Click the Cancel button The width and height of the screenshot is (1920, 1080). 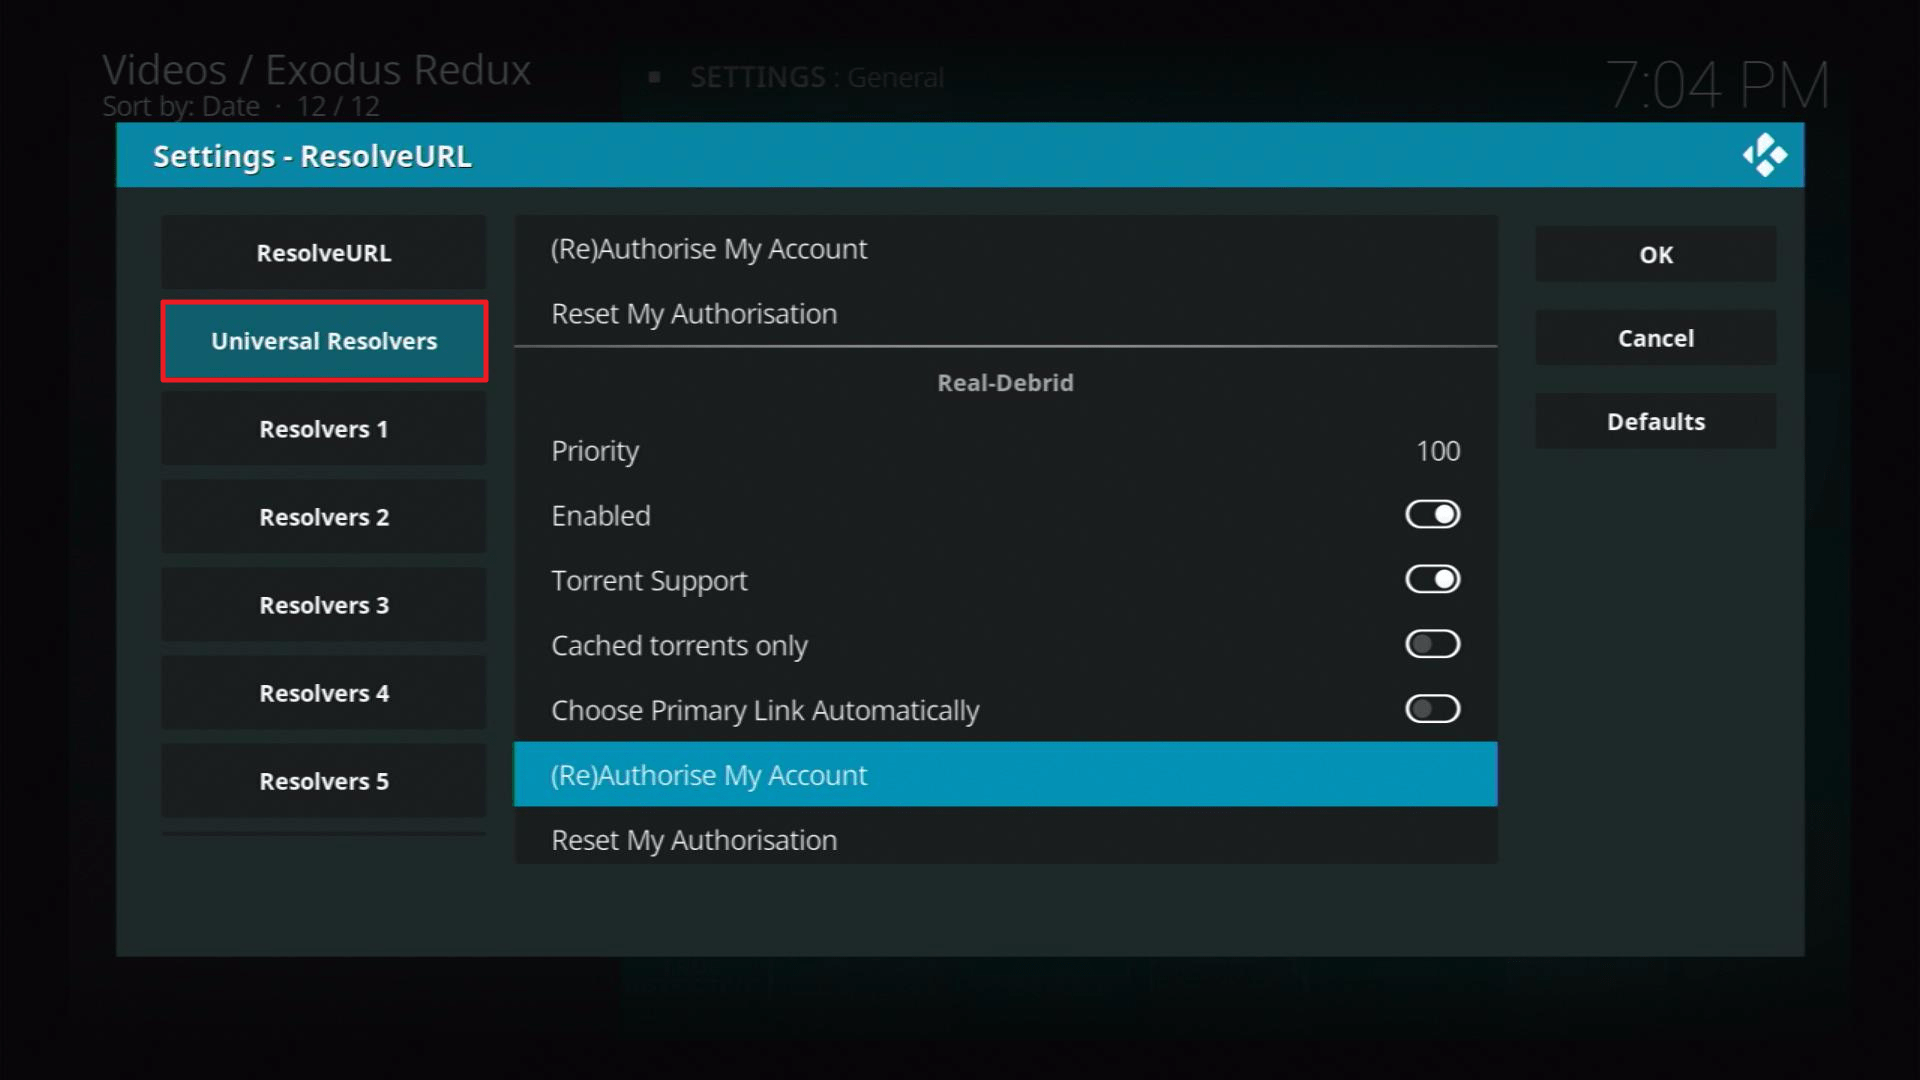click(1656, 338)
